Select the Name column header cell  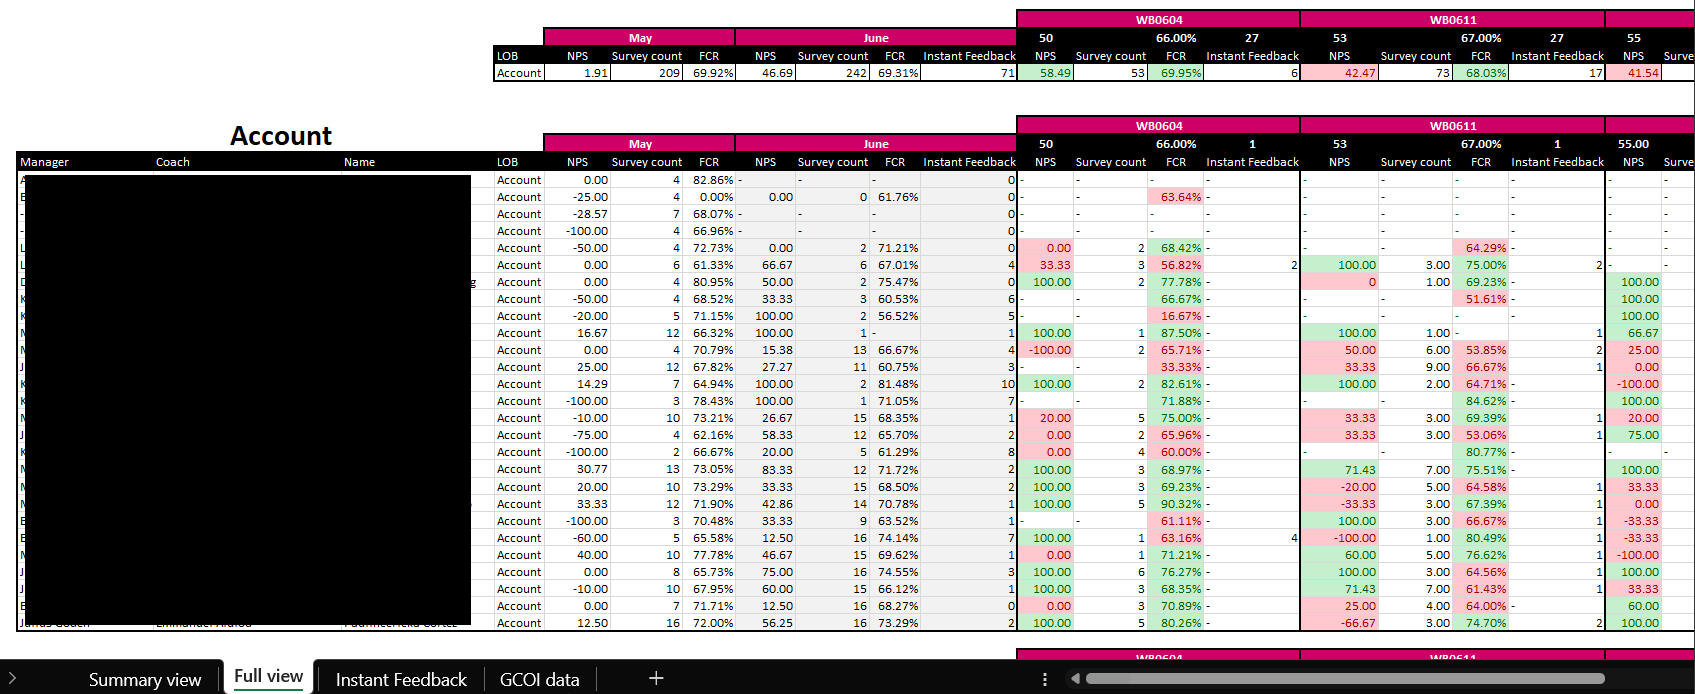(x=359, y=162)
